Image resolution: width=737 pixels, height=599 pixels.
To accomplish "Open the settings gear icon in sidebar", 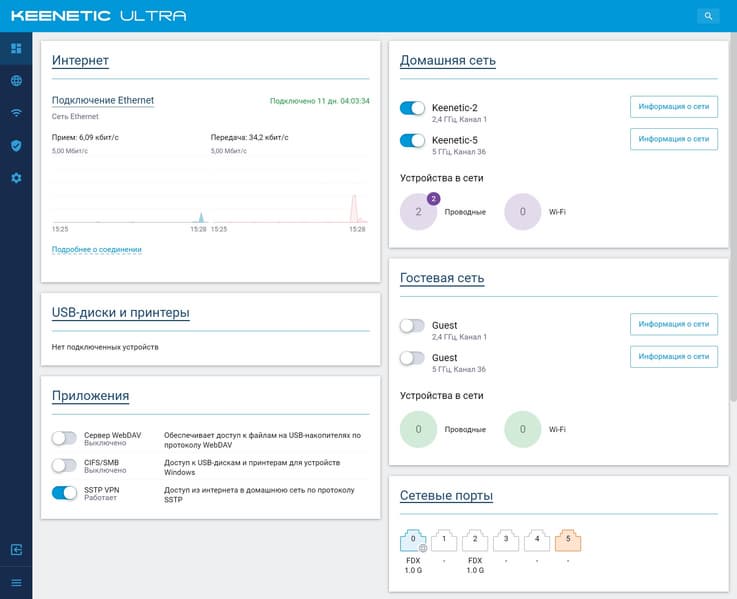I will 16,178.
